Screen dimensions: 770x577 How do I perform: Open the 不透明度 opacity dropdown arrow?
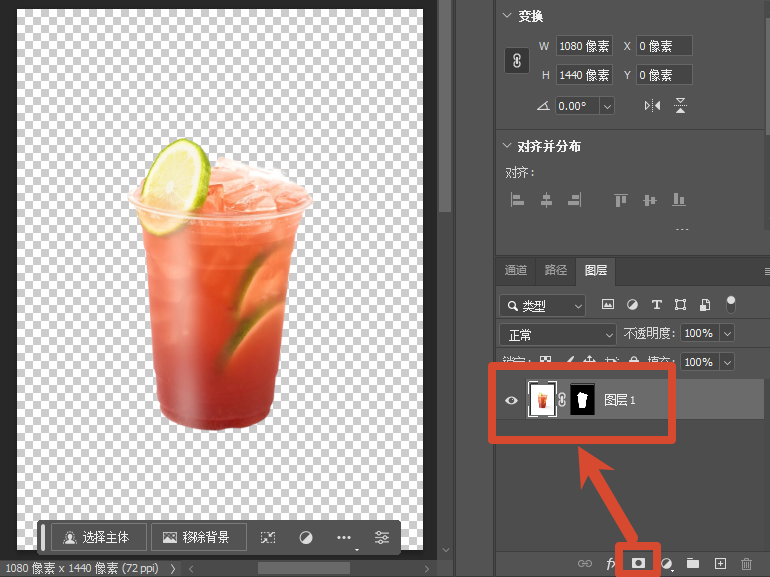727,333
